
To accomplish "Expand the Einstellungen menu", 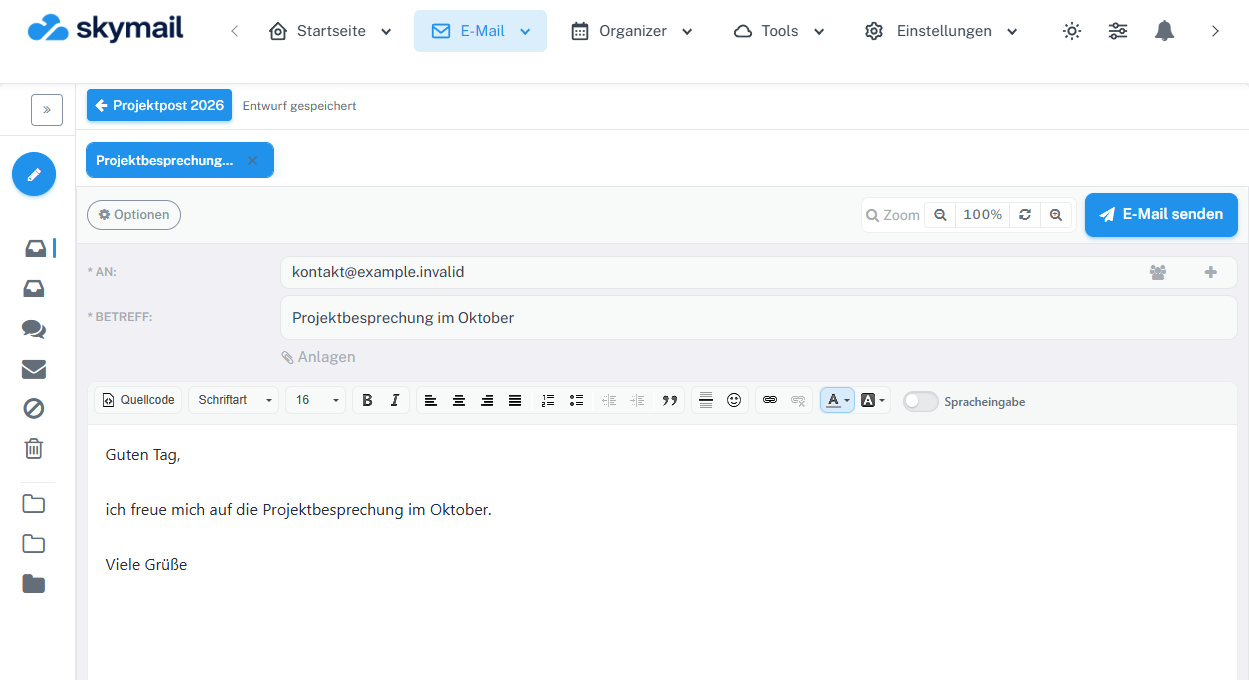I will pos(941,31).
